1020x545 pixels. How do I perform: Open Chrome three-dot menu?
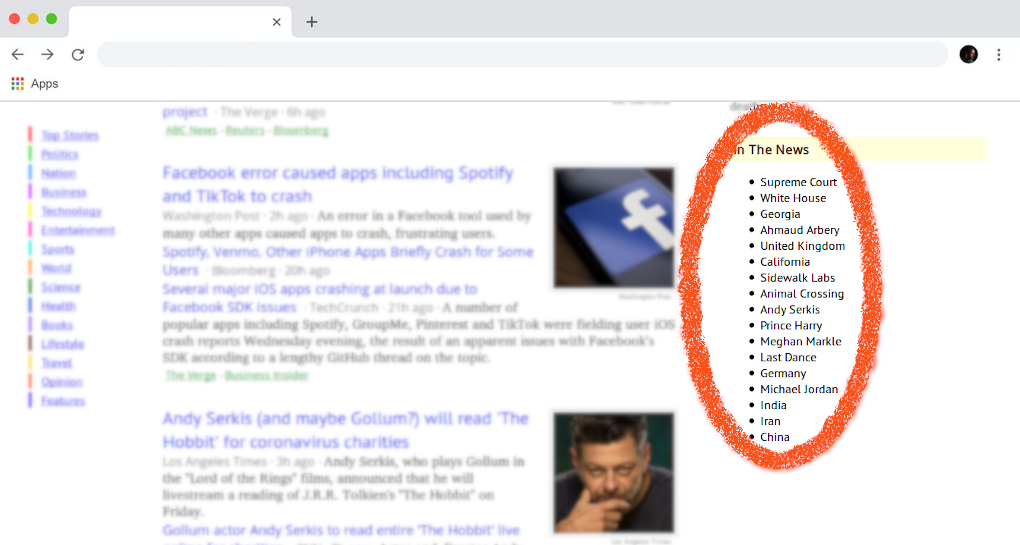(998, 54)
